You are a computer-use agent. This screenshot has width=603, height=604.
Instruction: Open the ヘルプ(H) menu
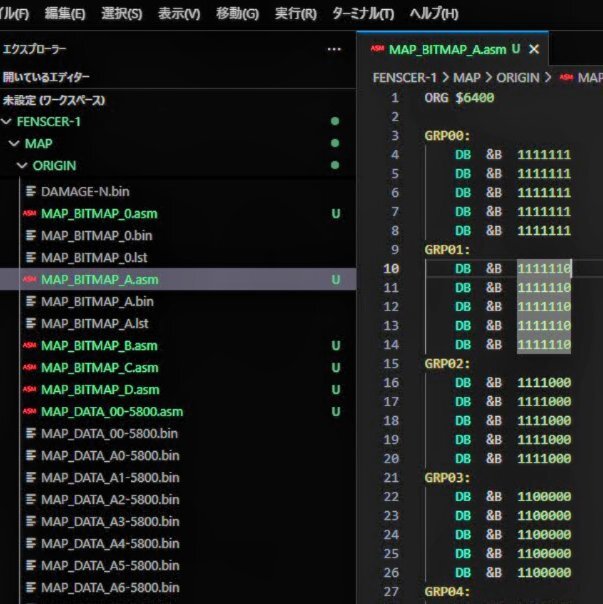[x=434, y=14]
